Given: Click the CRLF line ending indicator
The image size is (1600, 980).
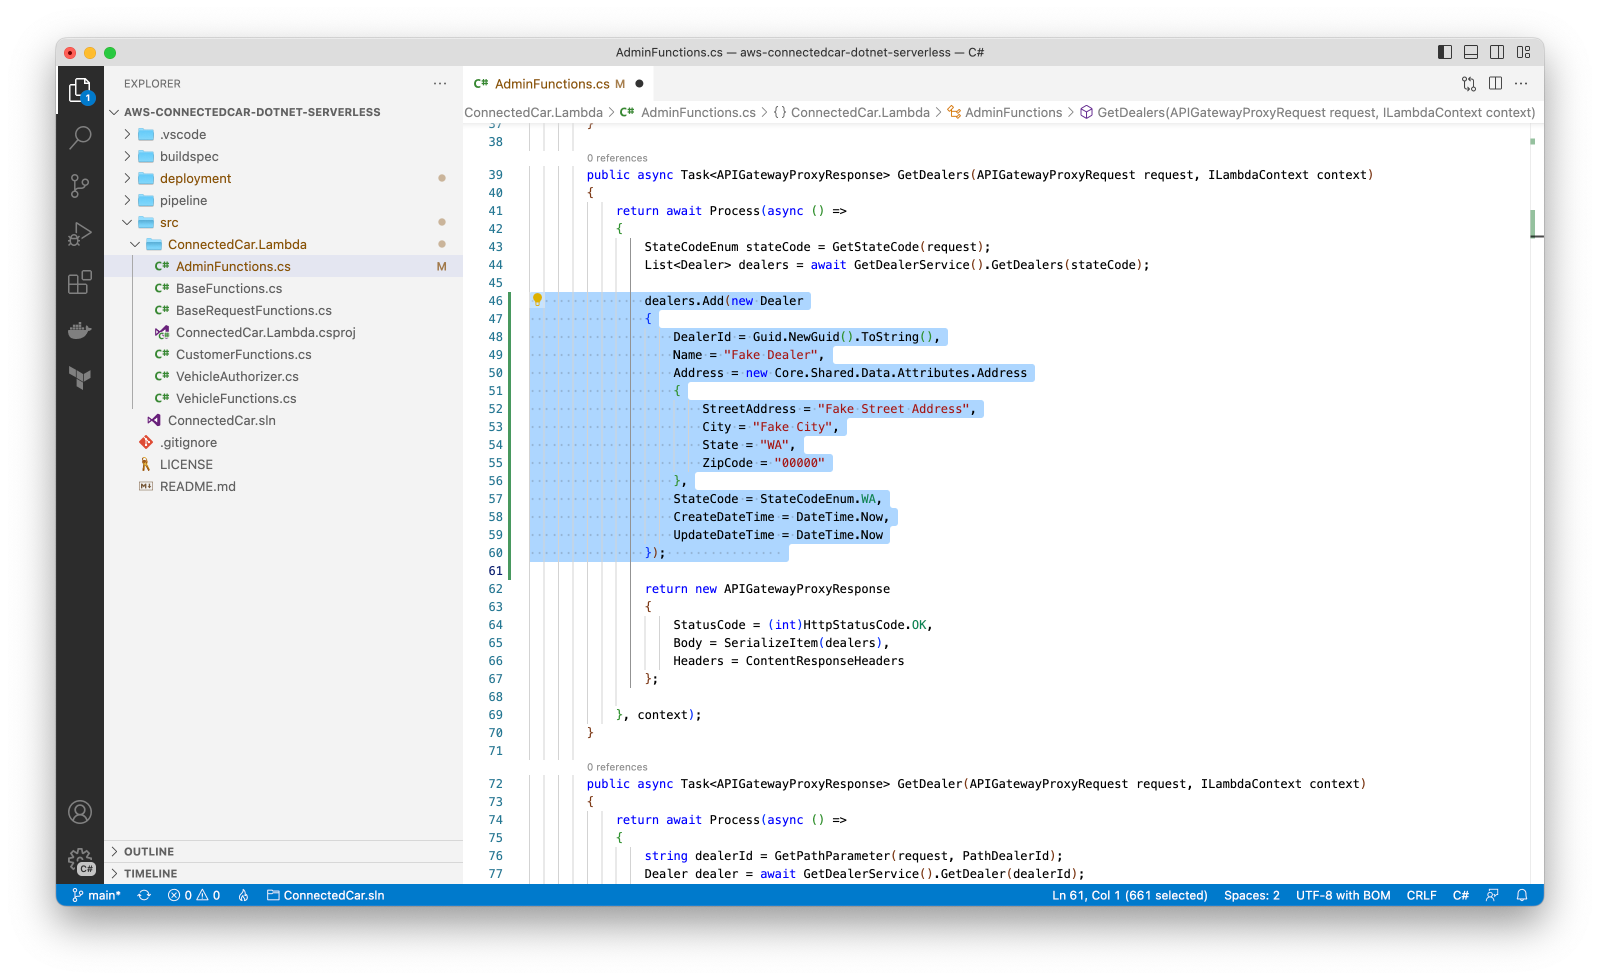Looking at the screenshot, I should coord(1421,895).
